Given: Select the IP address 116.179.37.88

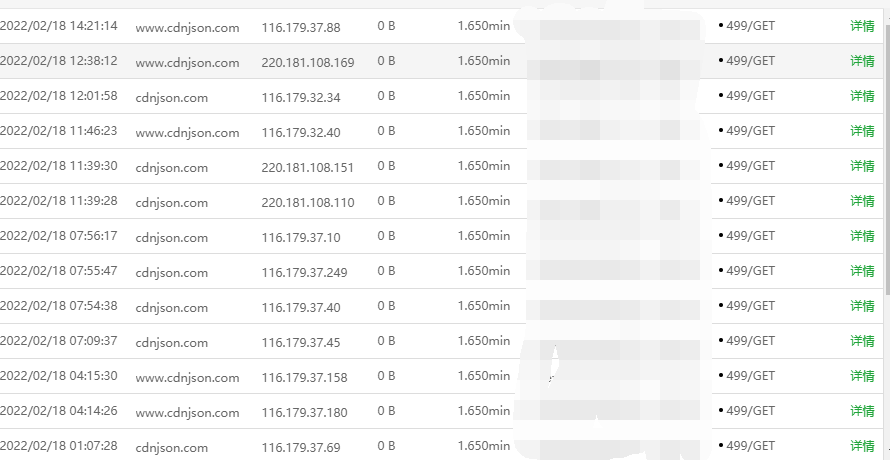Looking at the screenshot, I should [301, 28].
